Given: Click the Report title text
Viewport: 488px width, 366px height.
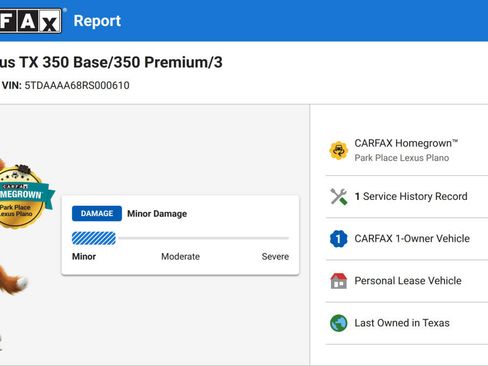Looking at the screenshot, I should coord(97,21).
